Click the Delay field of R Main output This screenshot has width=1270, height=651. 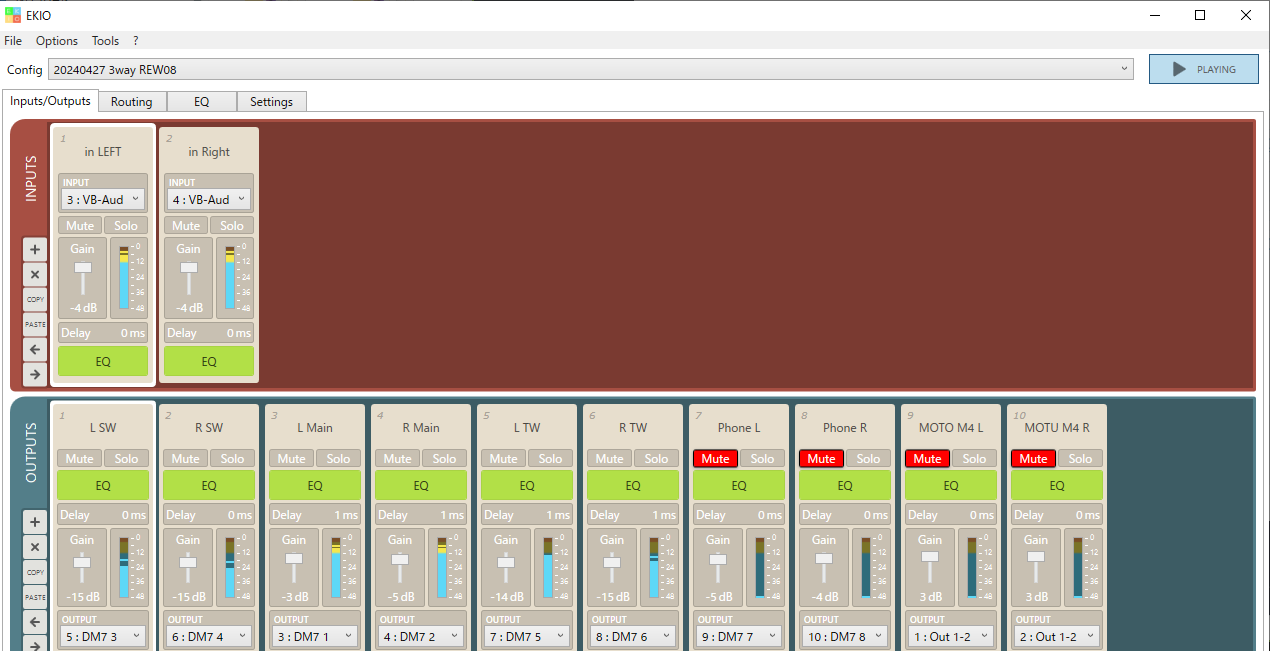[421, 515]
